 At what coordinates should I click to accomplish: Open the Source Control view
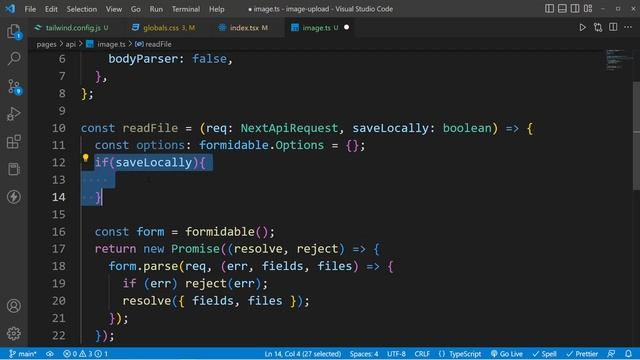point(14,87)
